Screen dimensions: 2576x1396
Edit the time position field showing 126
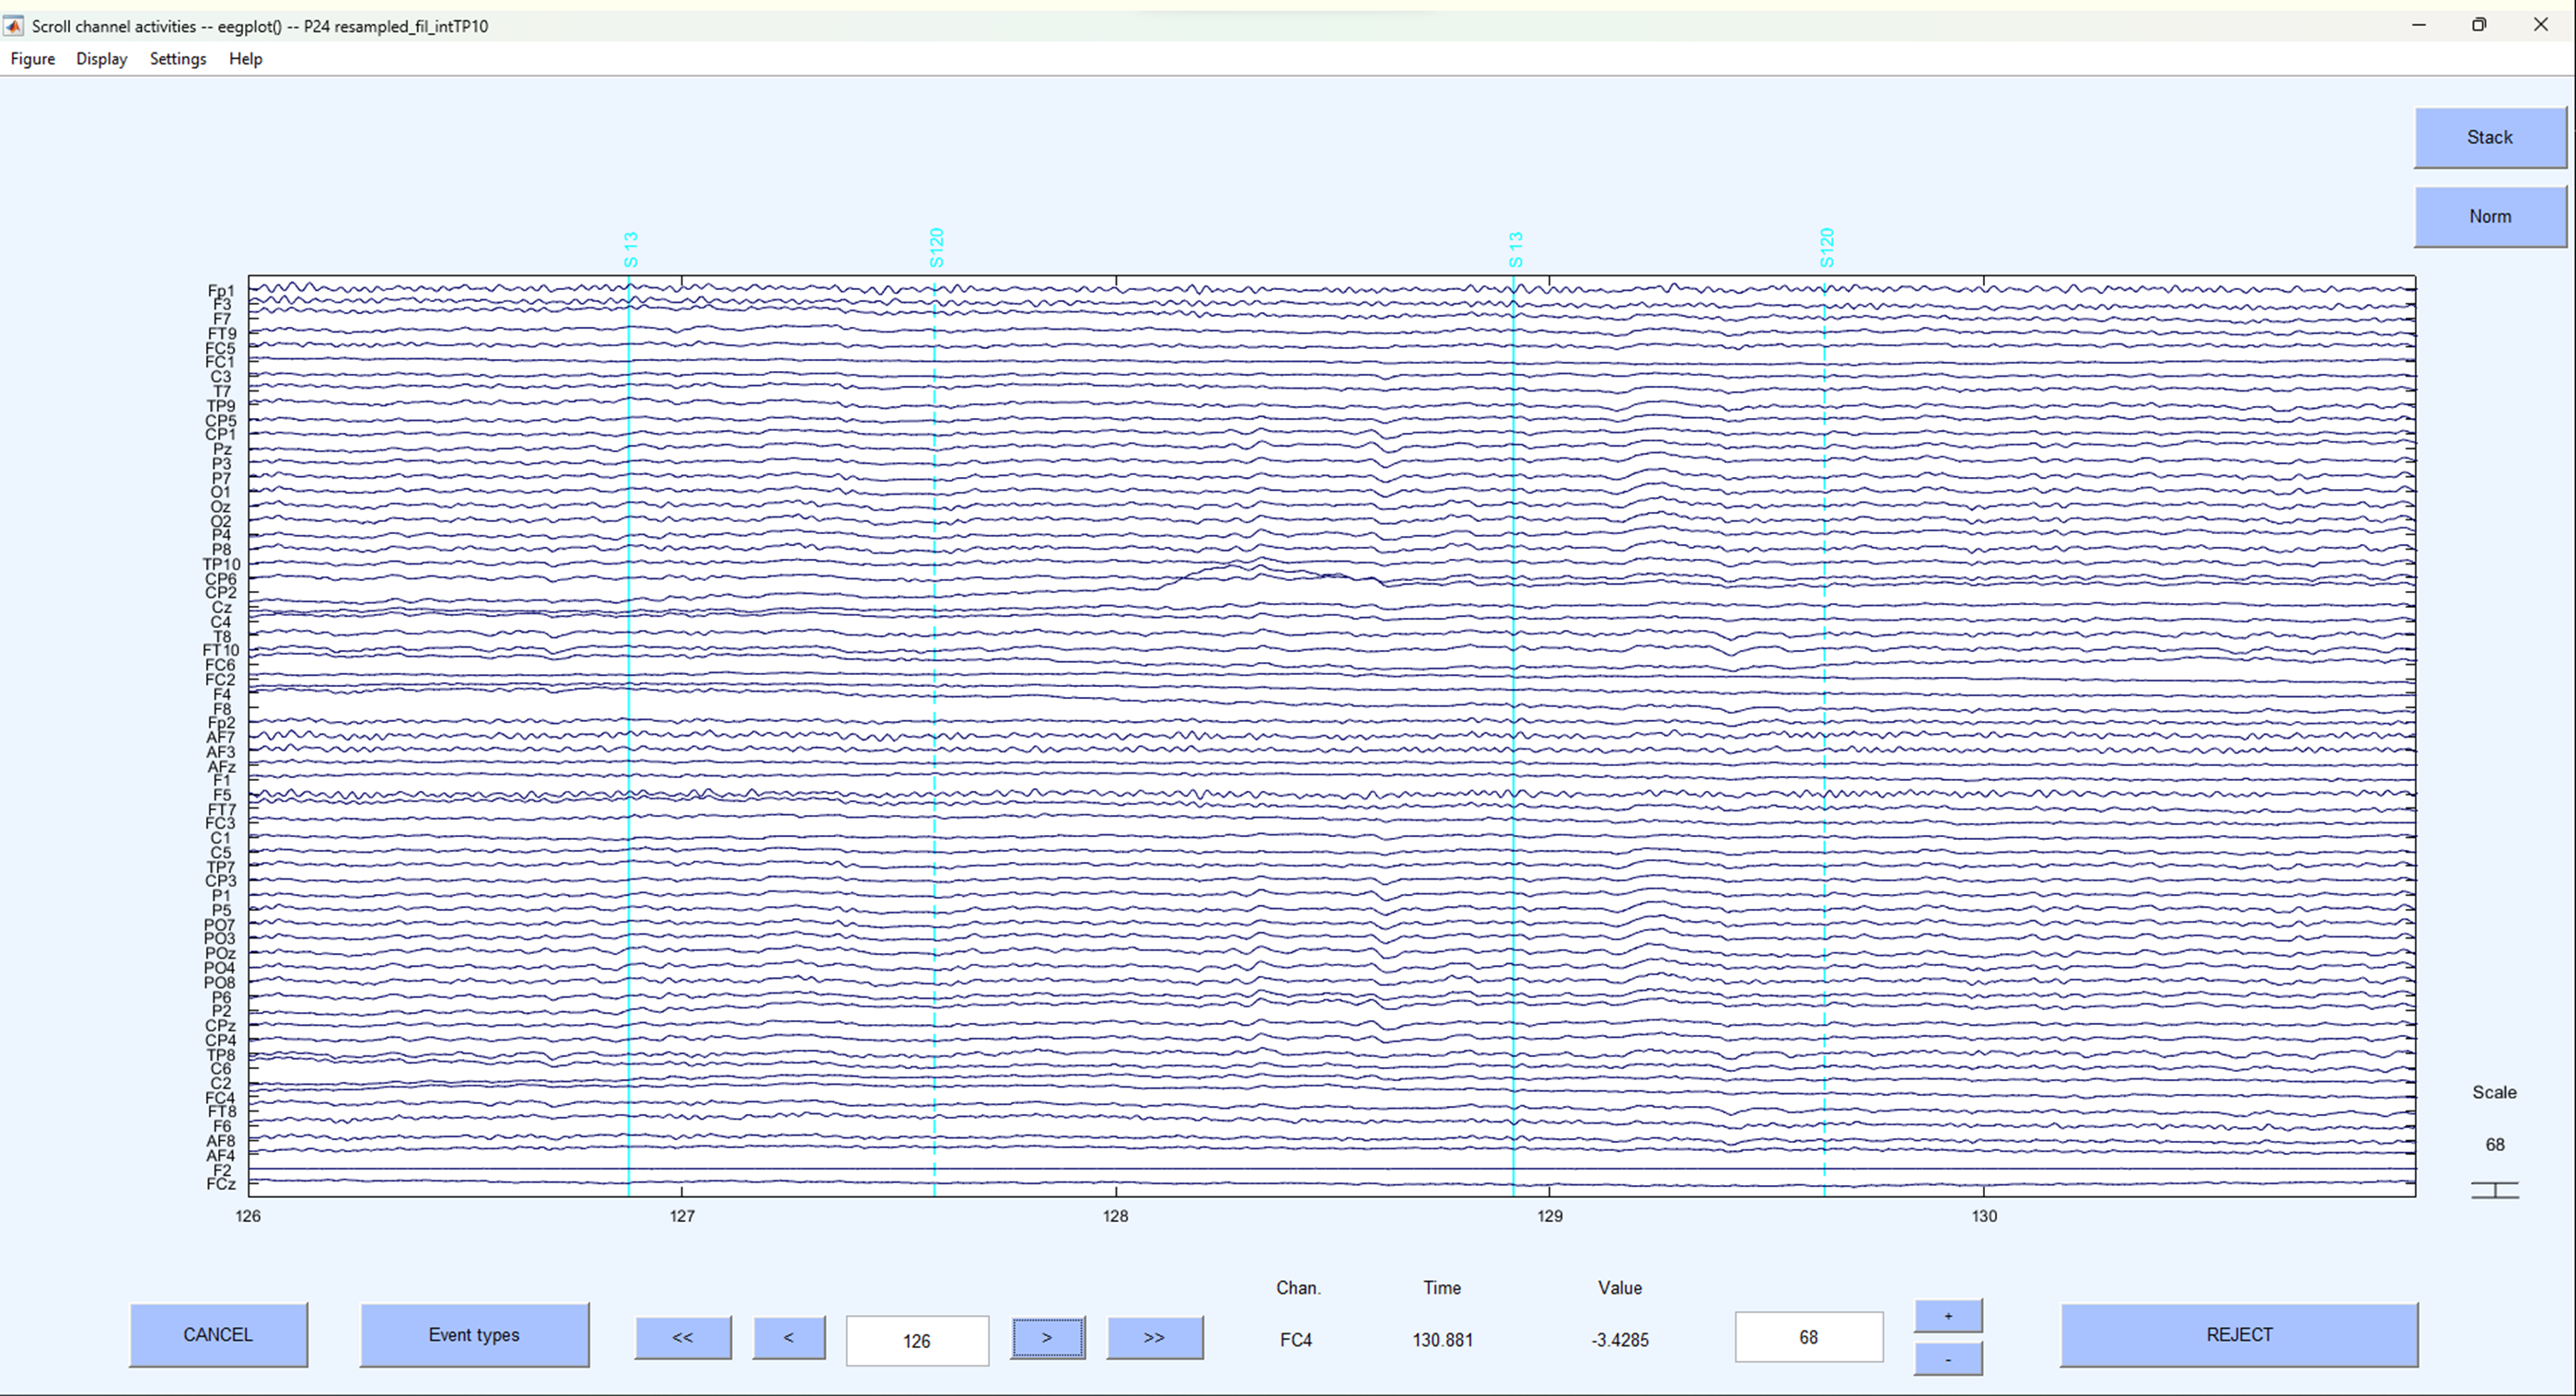click(916, 1340)
